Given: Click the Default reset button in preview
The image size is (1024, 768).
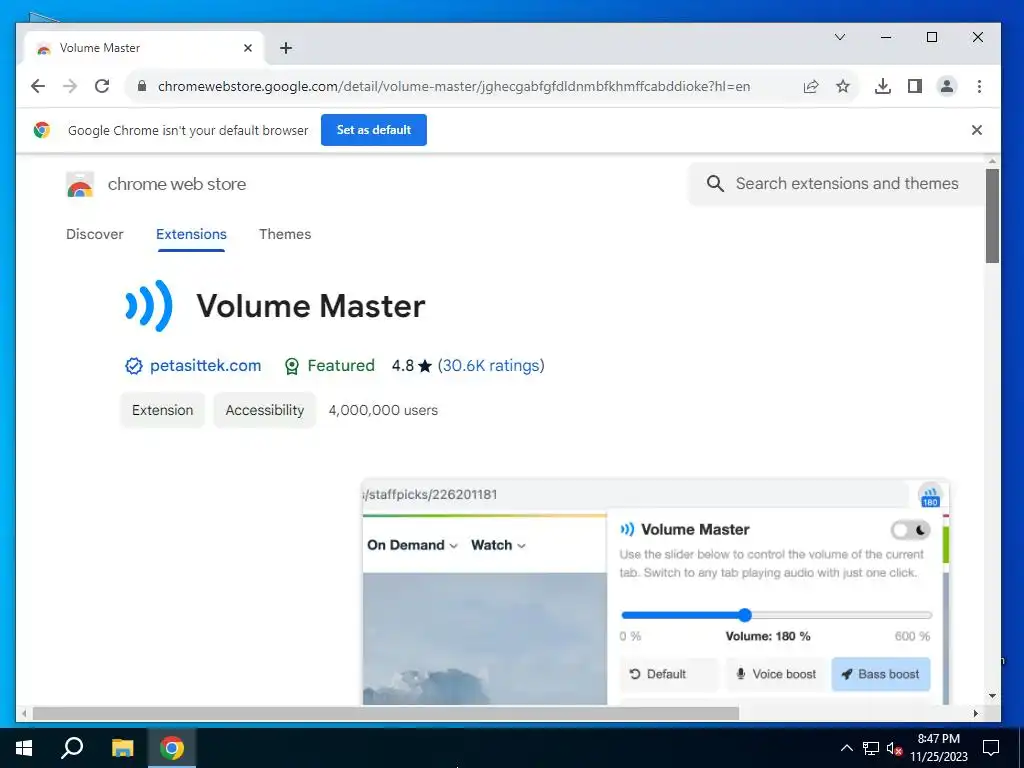Looking at the screenshot, I should pos(667,674).
